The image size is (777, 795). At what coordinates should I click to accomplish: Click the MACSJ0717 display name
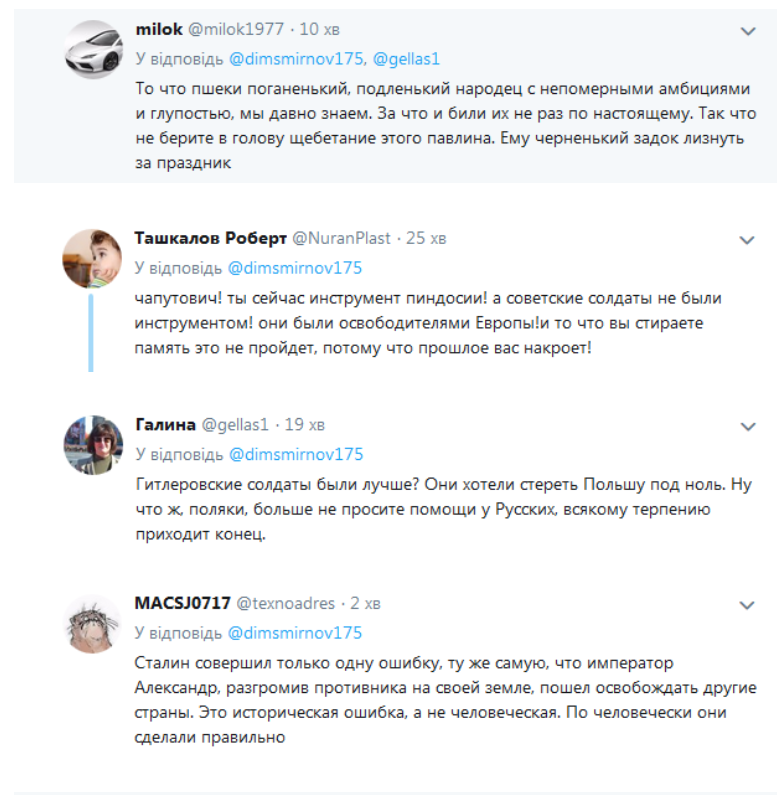183,603
